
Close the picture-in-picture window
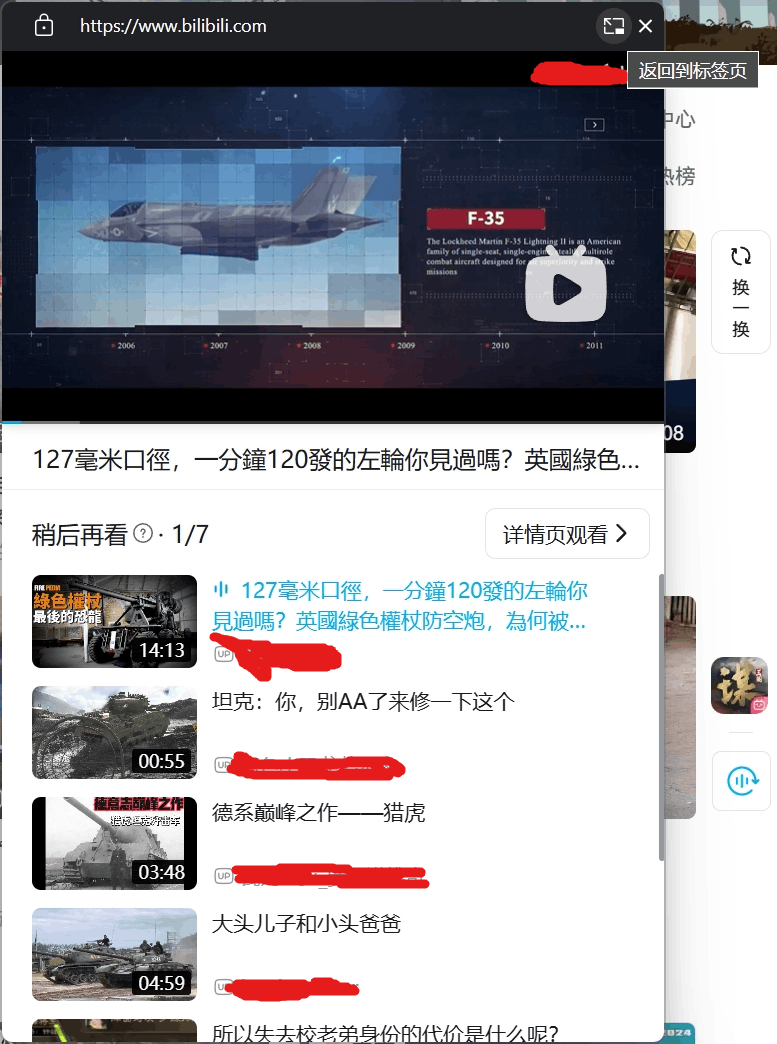click(645, 26)
